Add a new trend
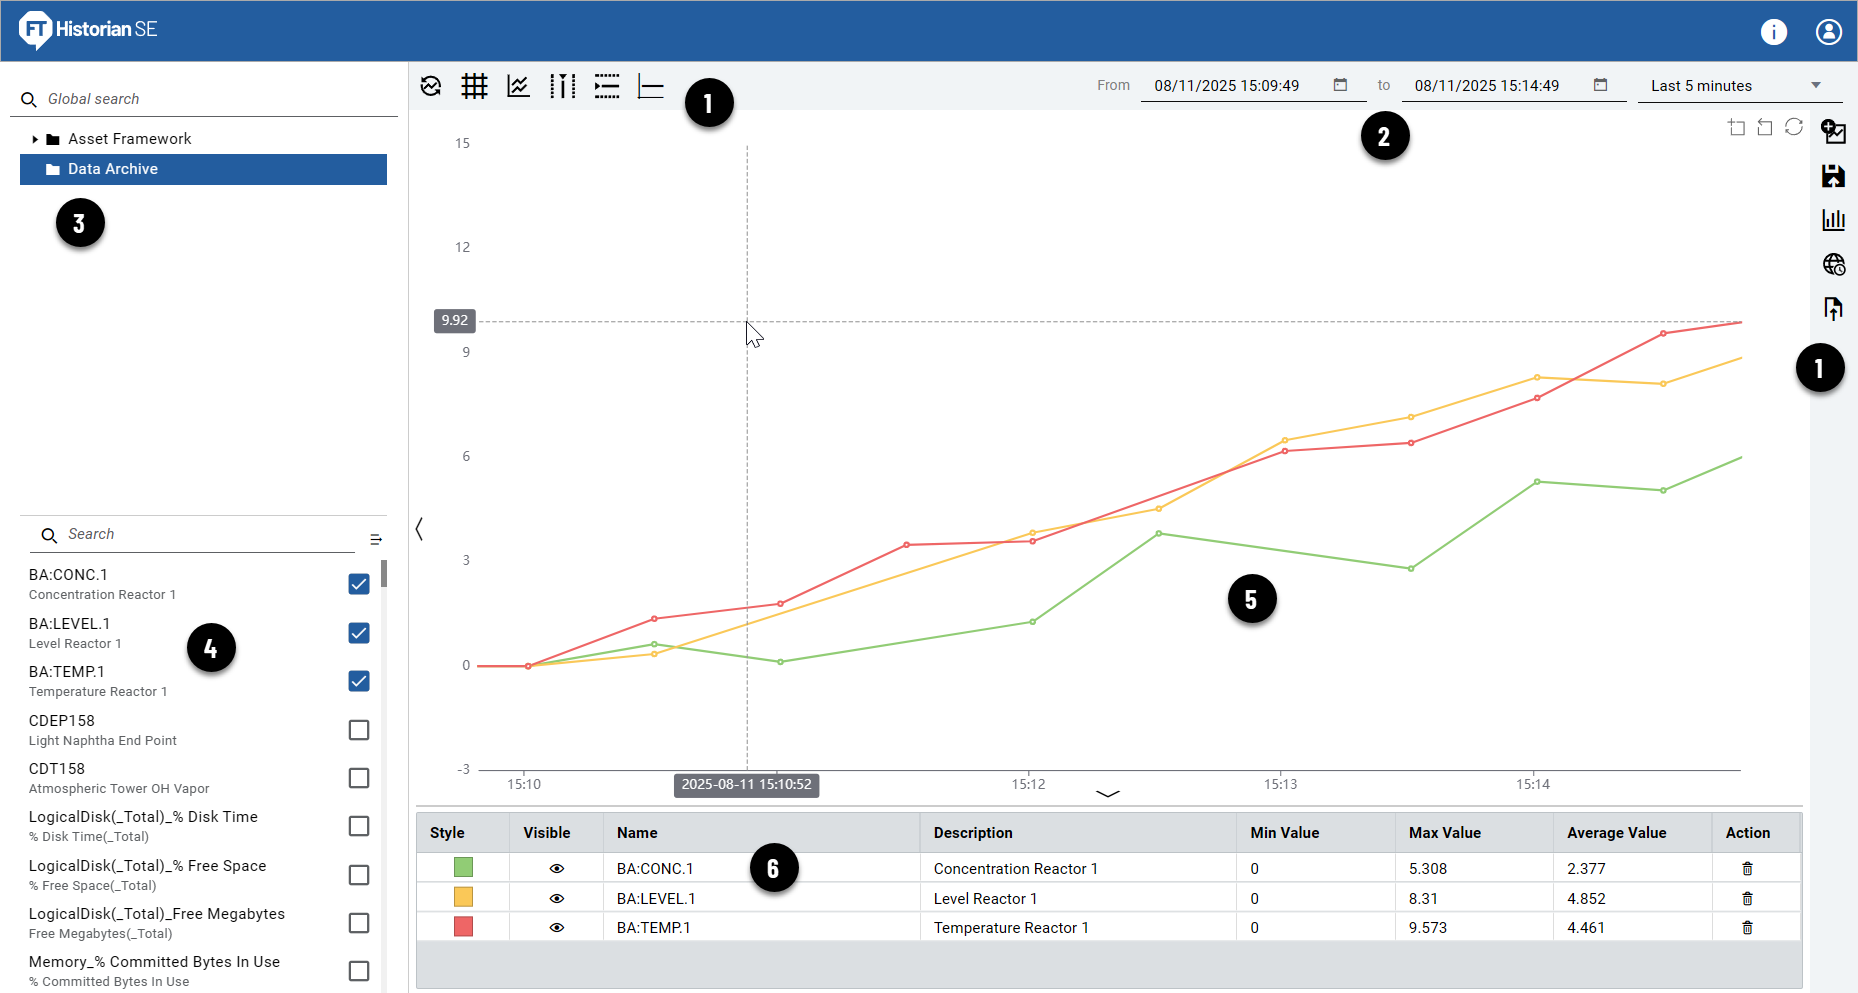 (x=1833, y=130)
